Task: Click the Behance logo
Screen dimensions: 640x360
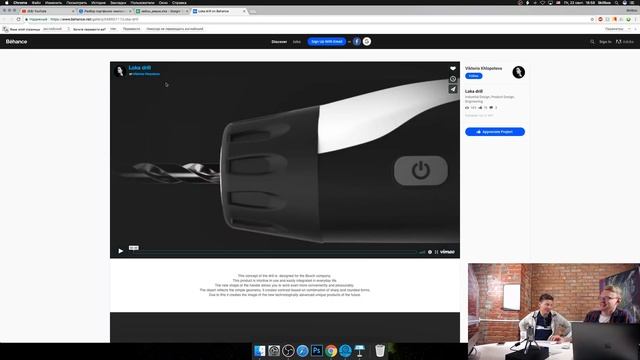Action: click(16, 42)
